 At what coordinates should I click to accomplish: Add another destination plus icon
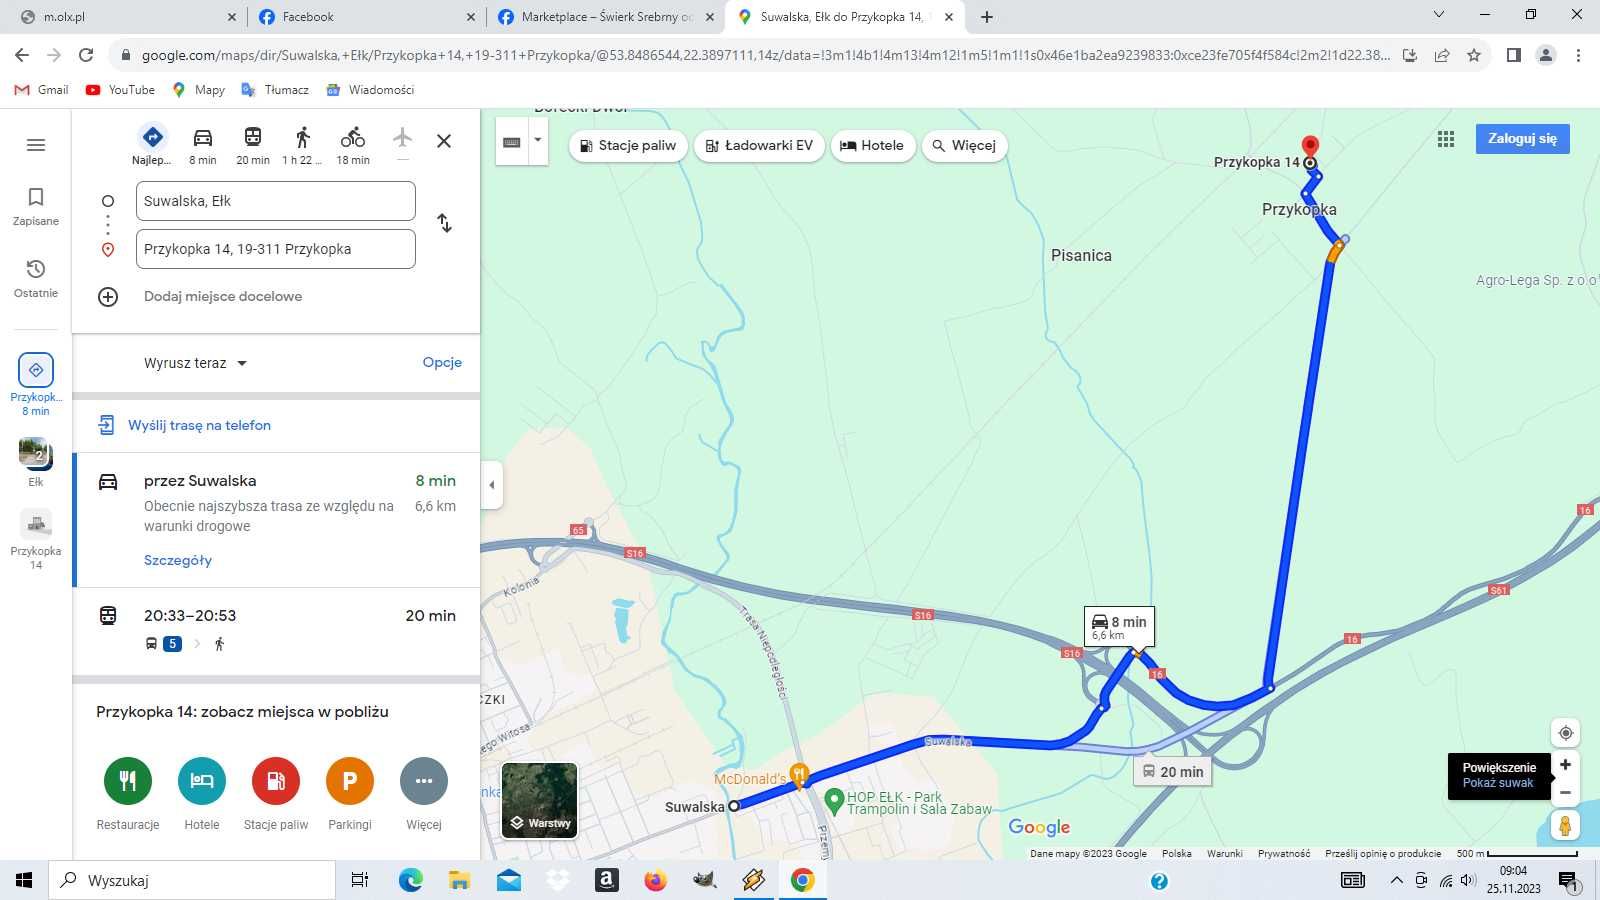tap(108, 297)
